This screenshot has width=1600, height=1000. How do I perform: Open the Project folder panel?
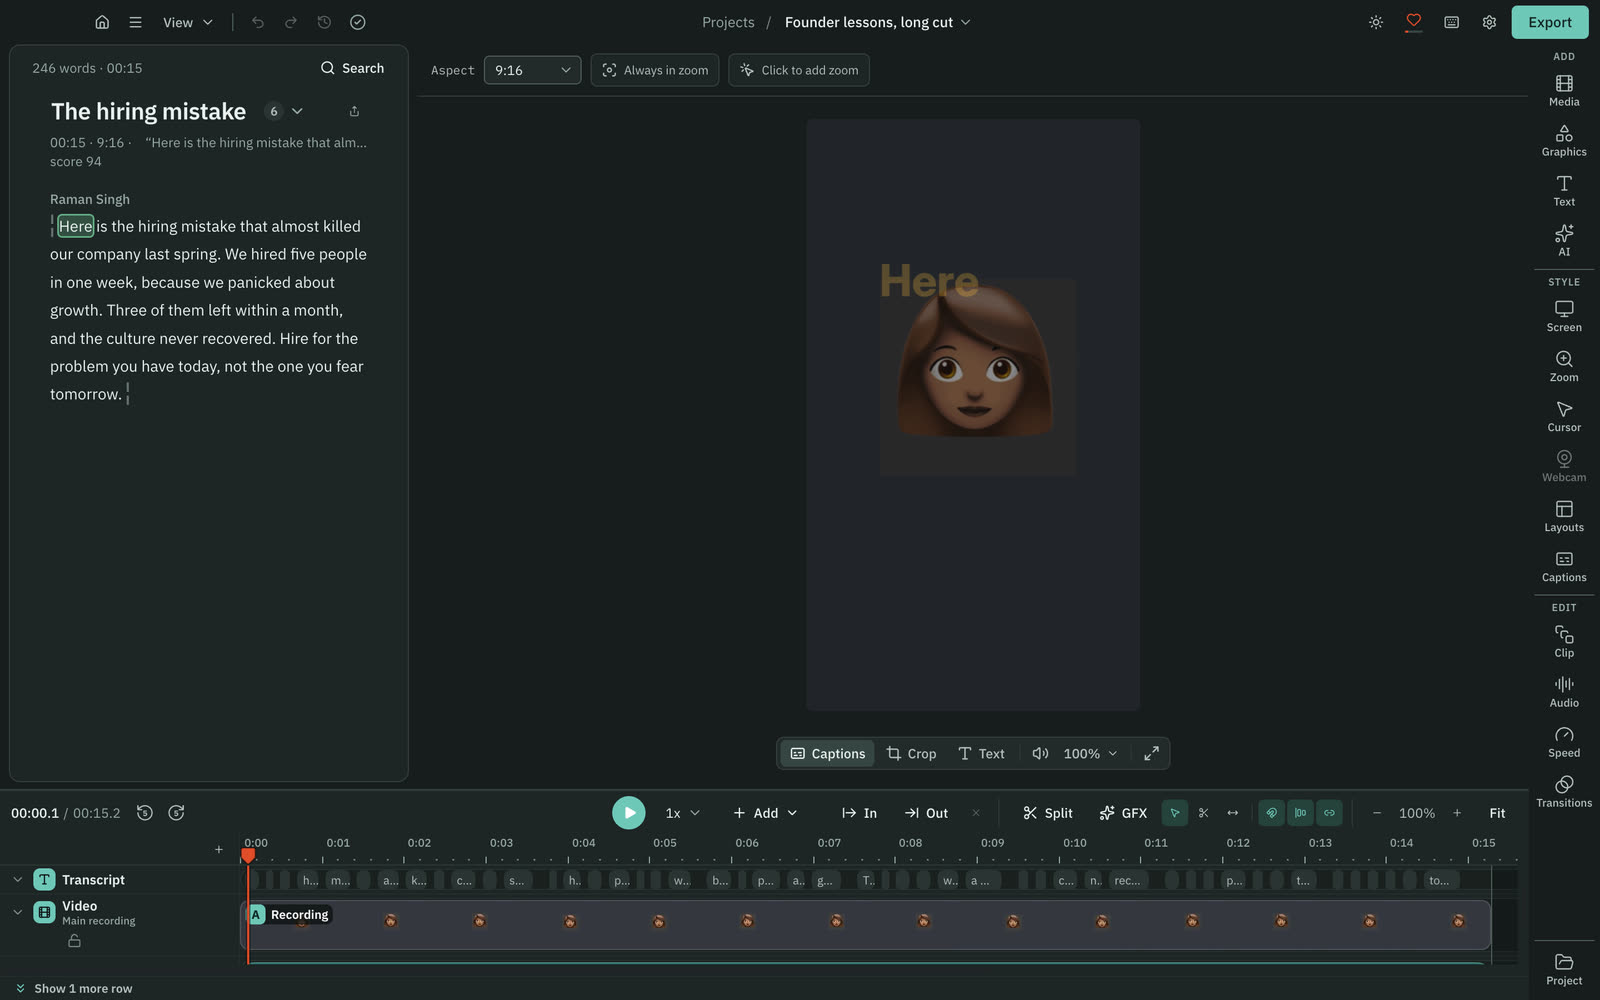click(1564, 970)
